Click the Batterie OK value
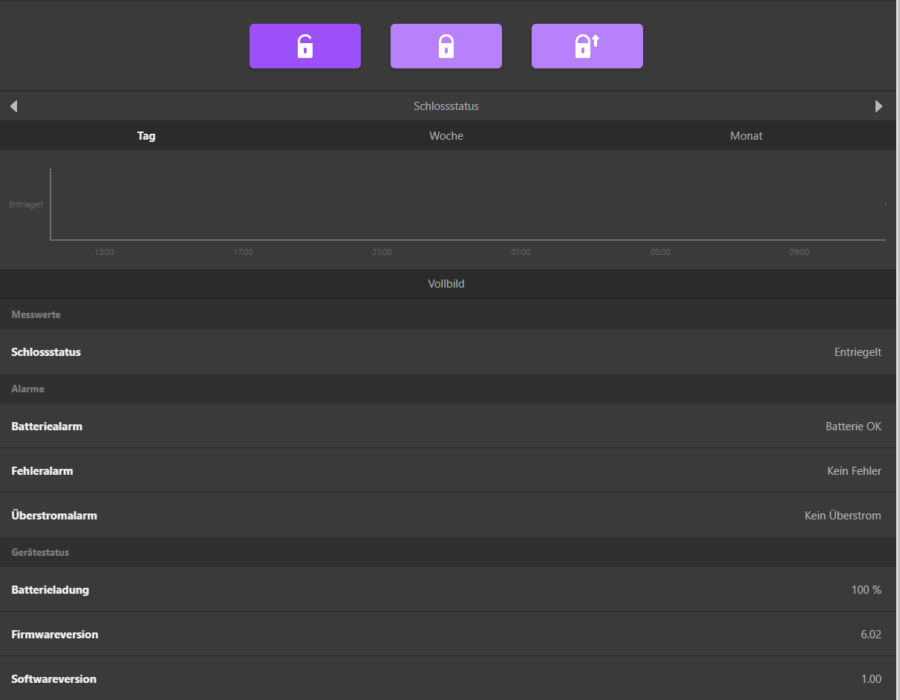The image size is (900, 700). 853,426
